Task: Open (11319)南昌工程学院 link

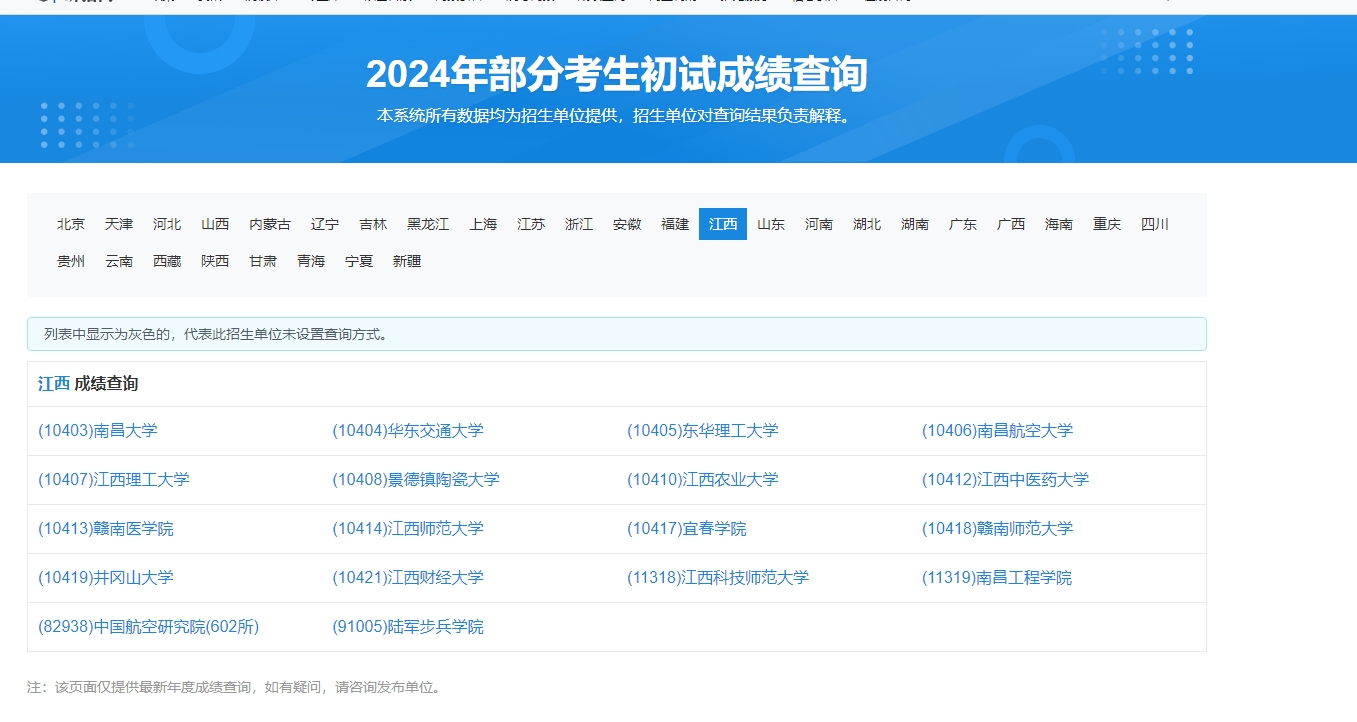Action: (x=997, y=578)
